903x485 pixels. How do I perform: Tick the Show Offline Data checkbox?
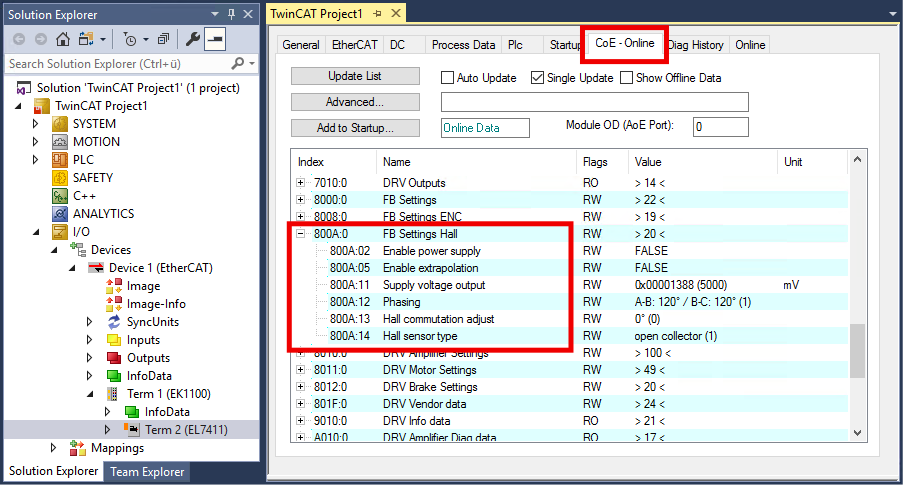pyautogui.click(x=627, y=78)
